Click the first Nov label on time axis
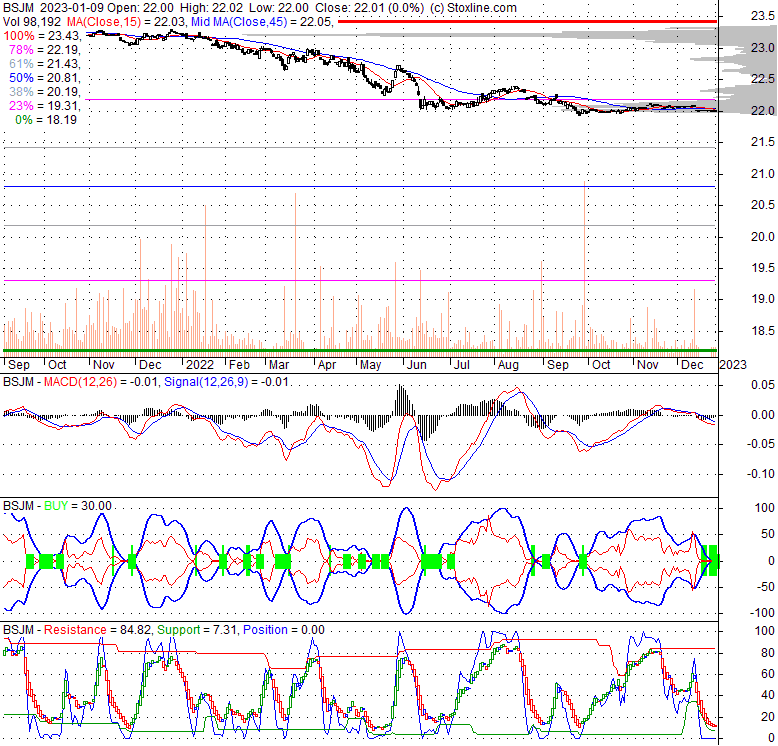The width and height of the screenshot is (778, 746). (x=104, y=365)
